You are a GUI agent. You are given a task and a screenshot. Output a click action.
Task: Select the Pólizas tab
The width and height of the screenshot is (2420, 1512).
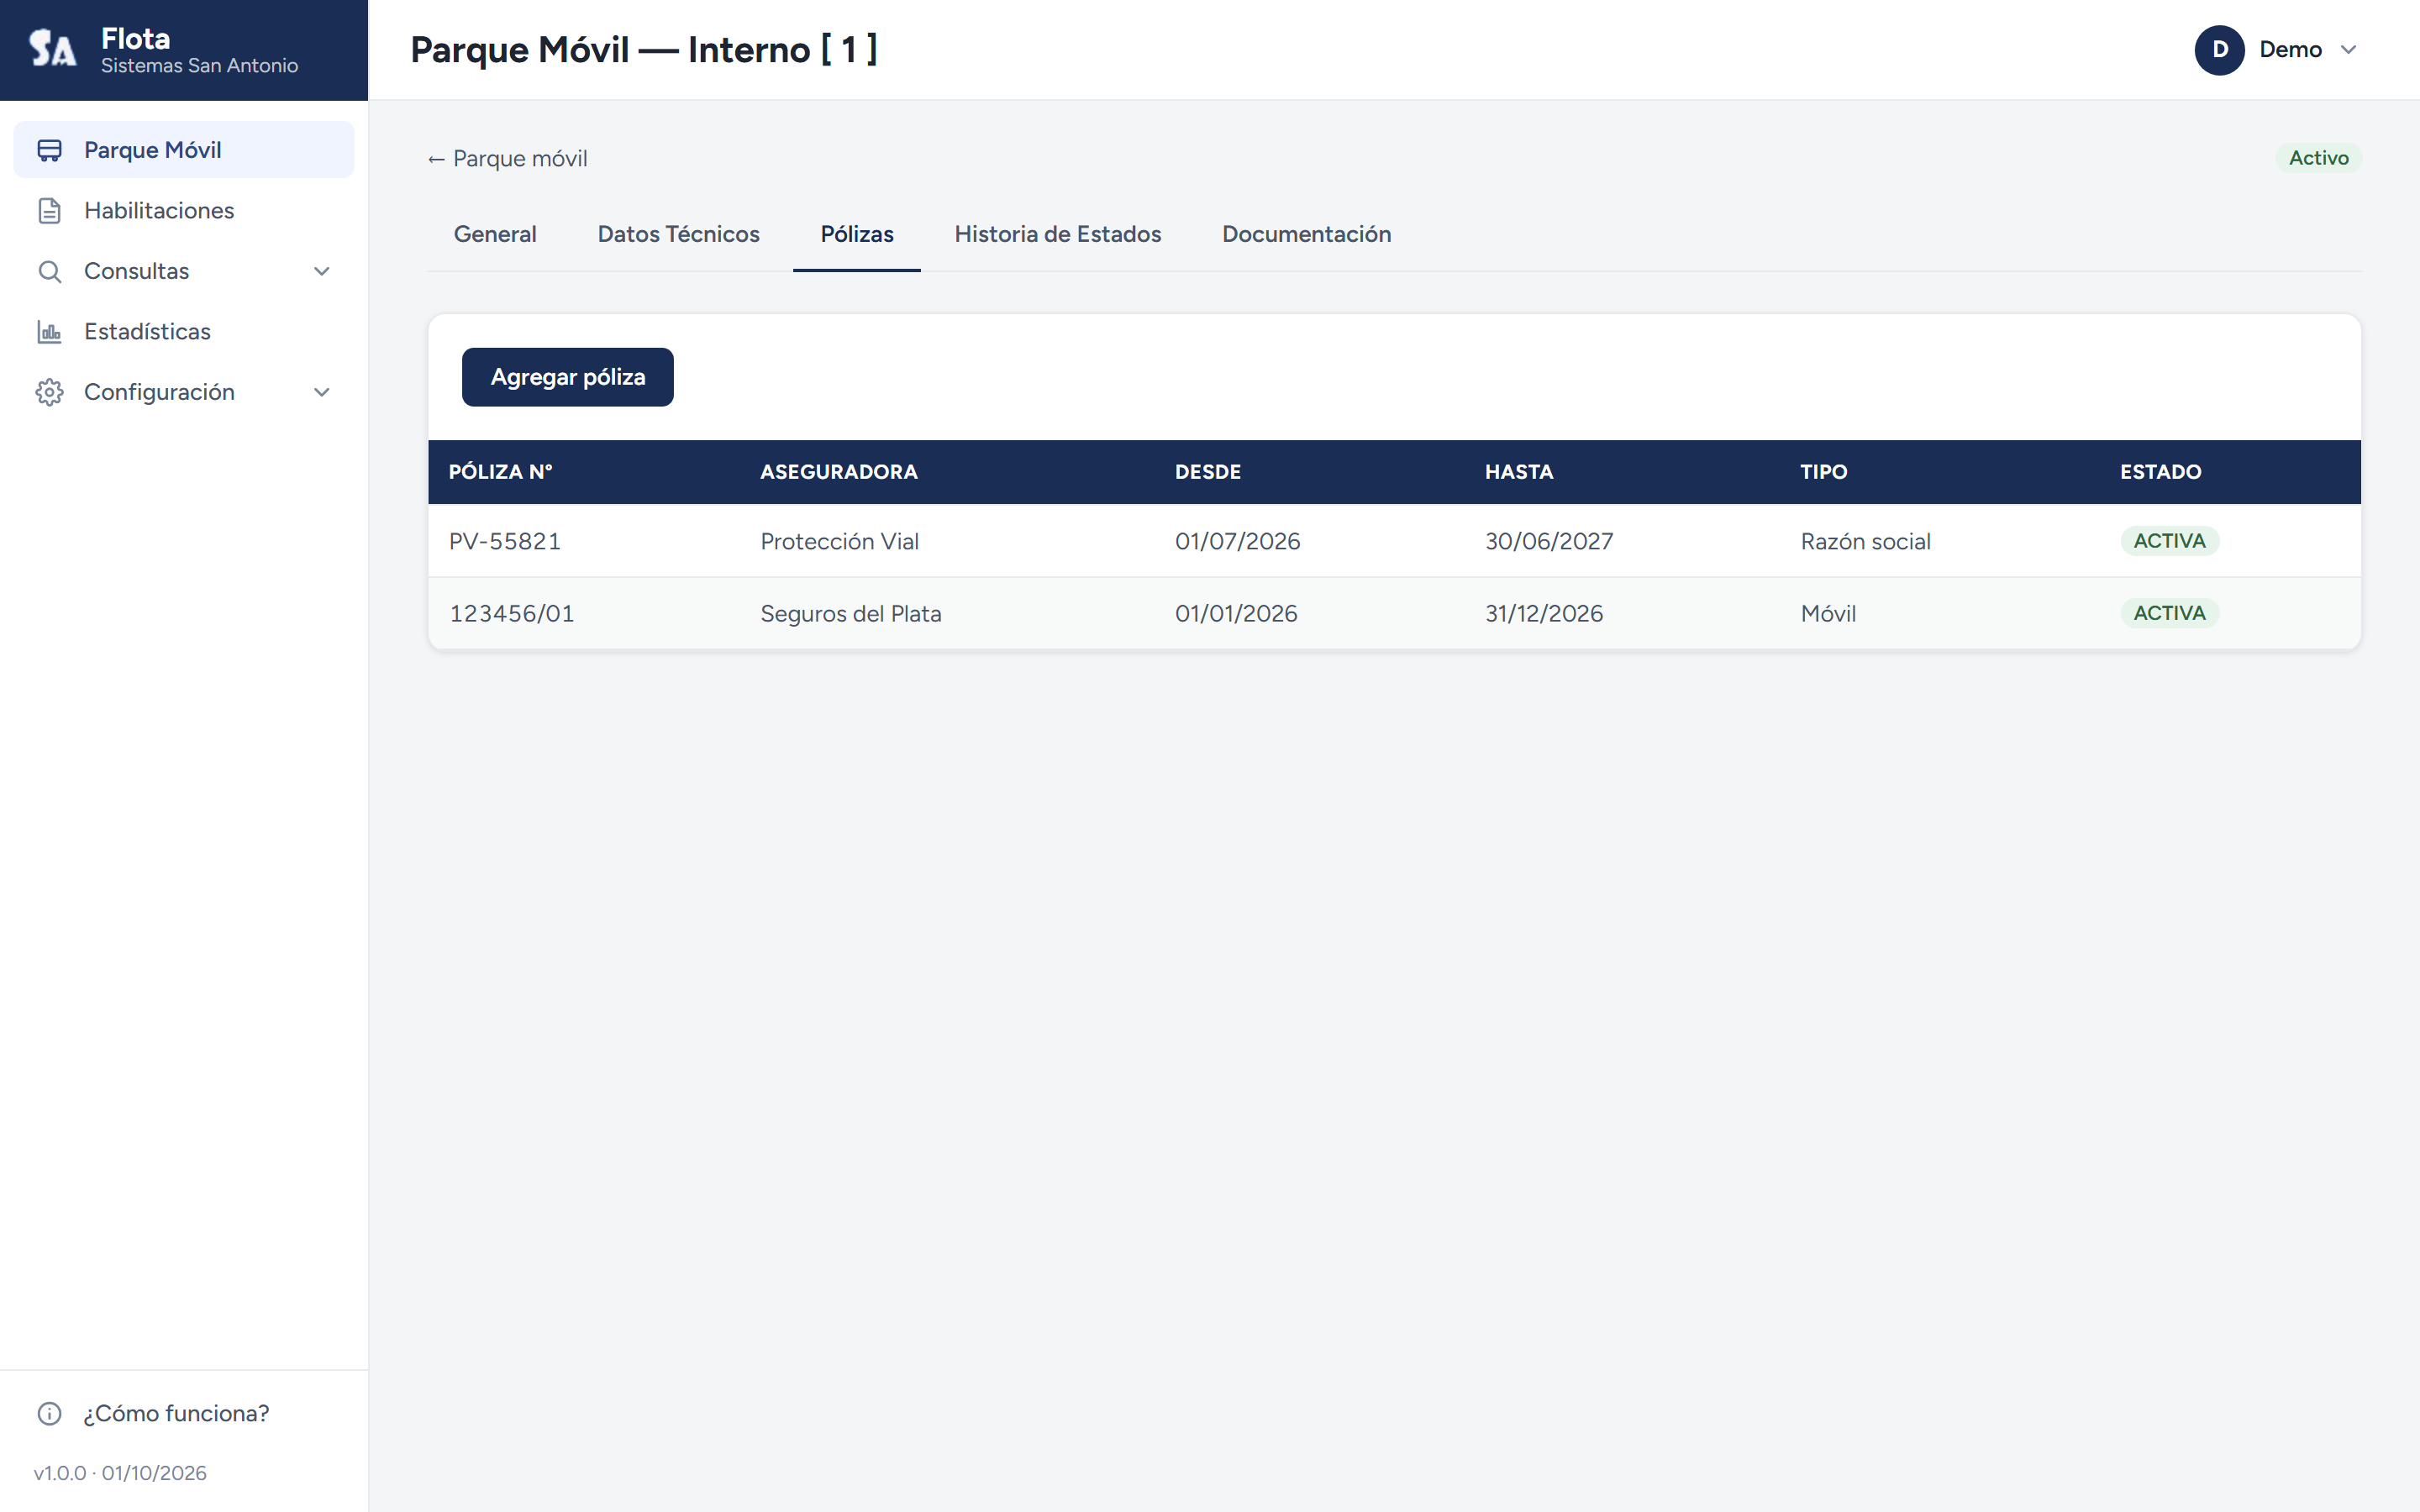point(857,234)
